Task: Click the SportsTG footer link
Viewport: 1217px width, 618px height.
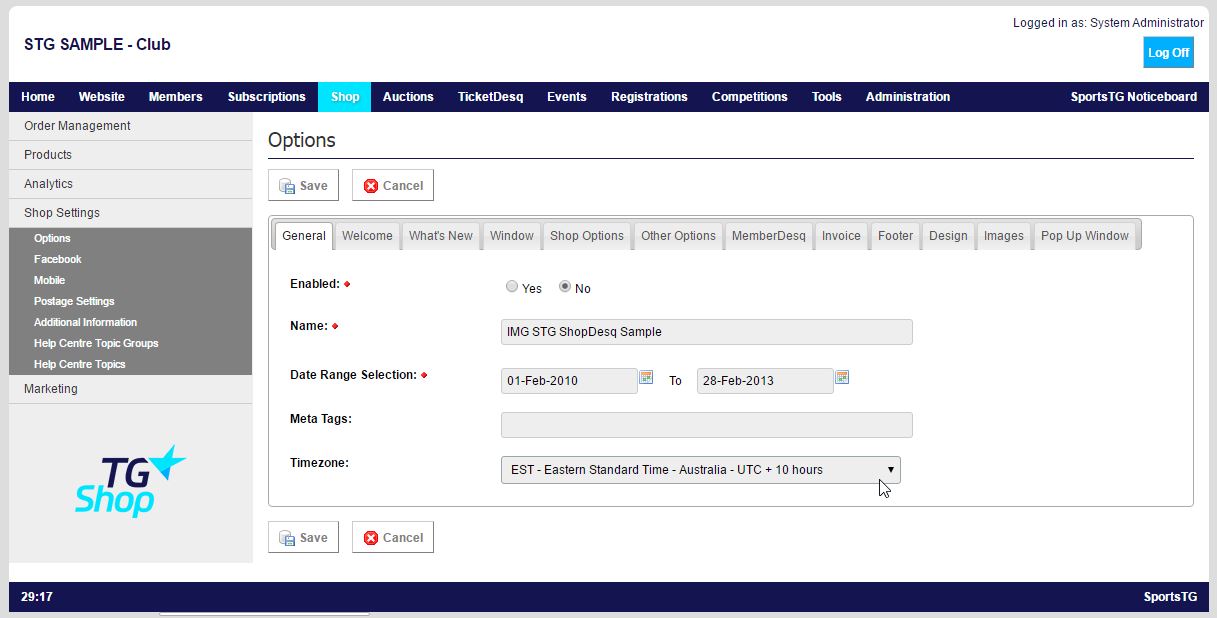Action: point(1170,597)
